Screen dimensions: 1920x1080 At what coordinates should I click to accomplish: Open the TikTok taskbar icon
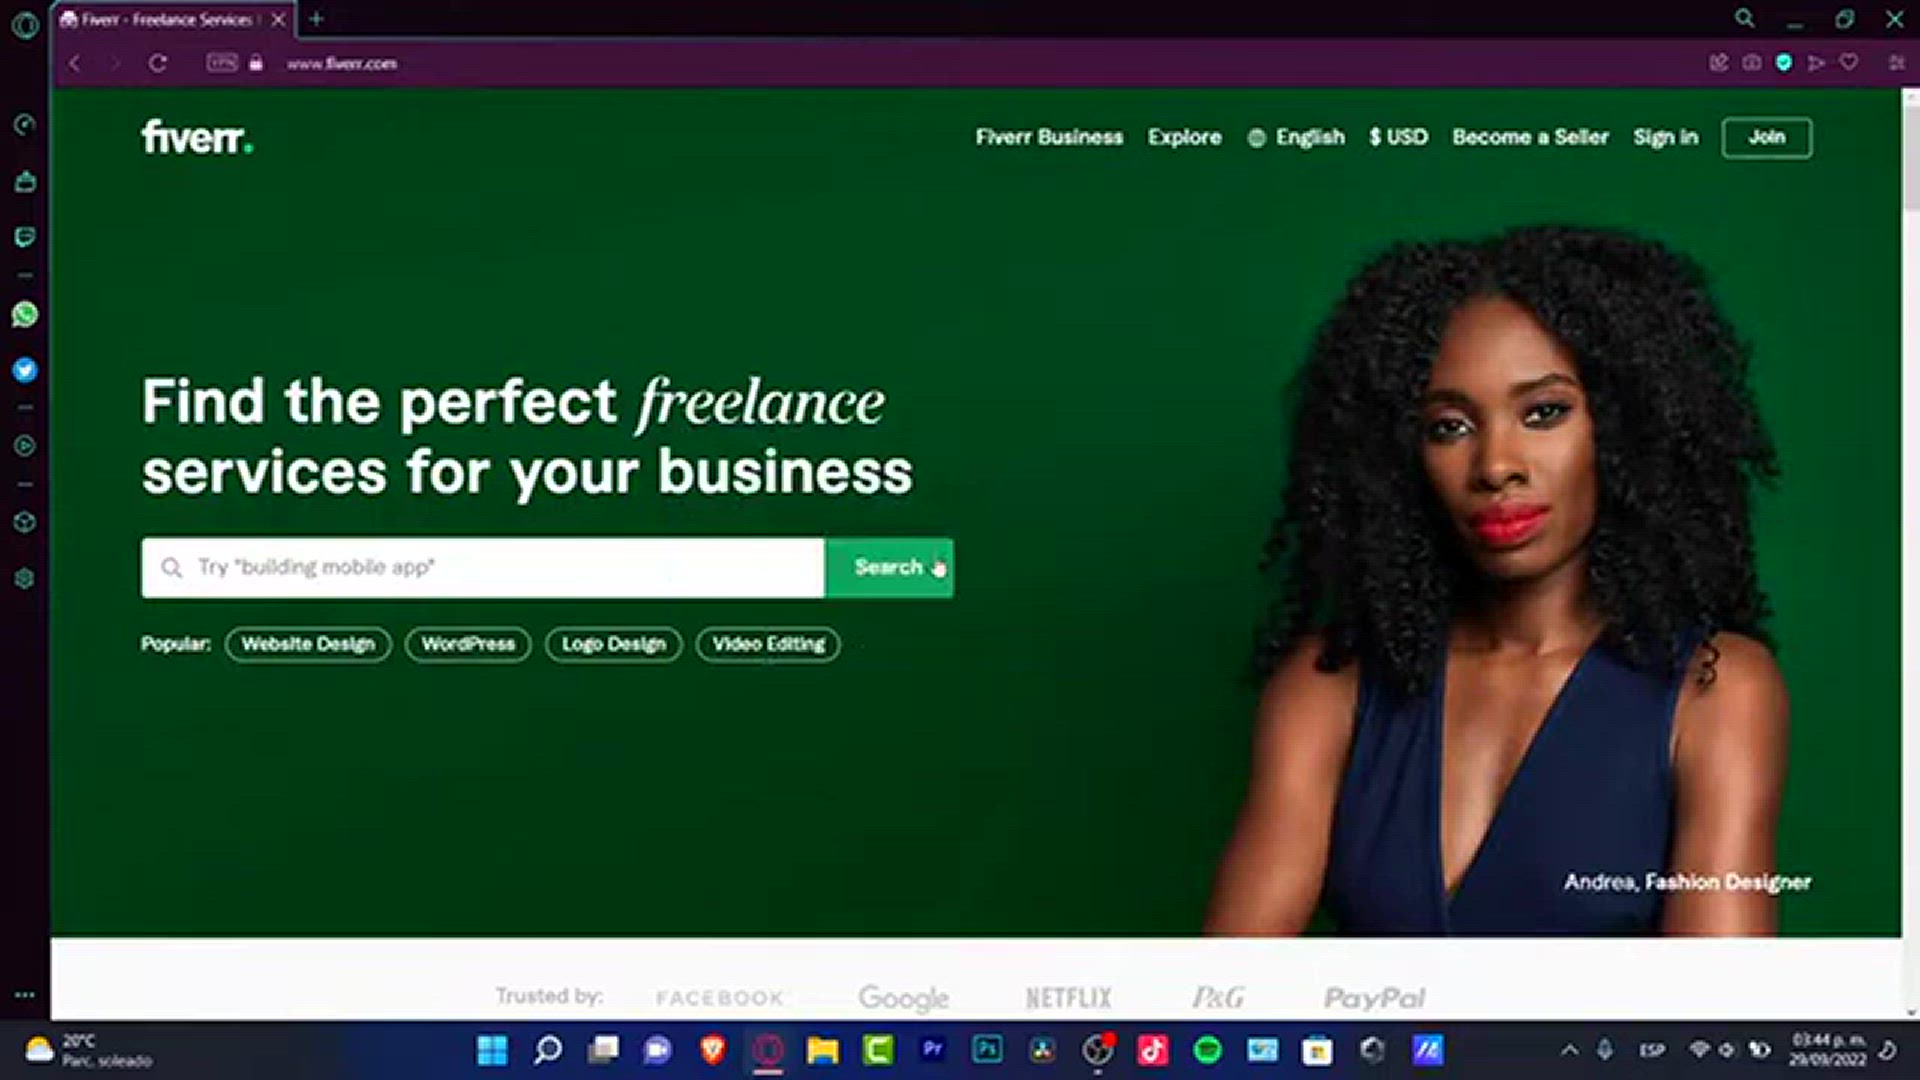click(x=1152, y=1050)
